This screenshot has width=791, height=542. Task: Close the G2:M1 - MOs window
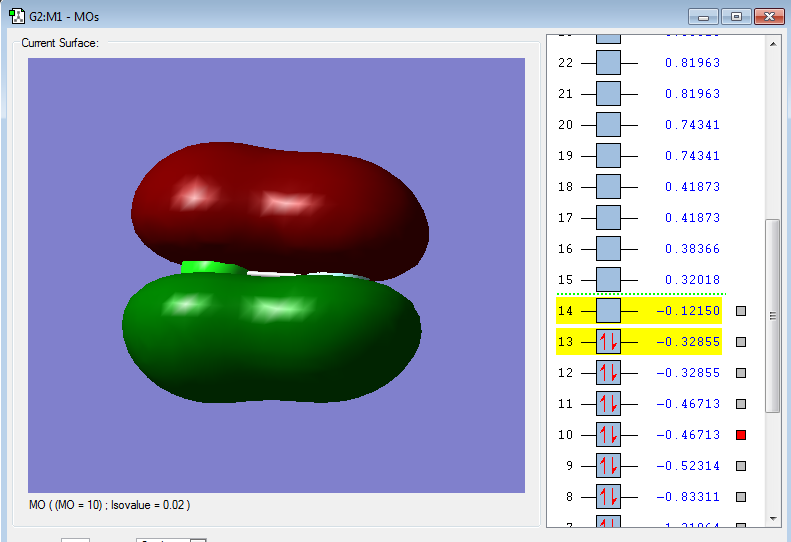point(769,17)
